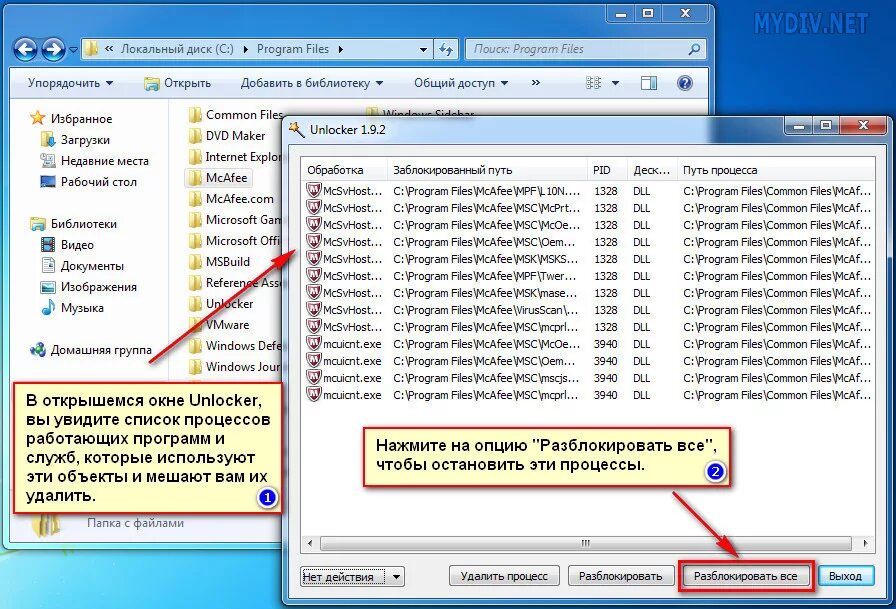Select the McAfee folder
896x609 pixels.
coord(218,178)
